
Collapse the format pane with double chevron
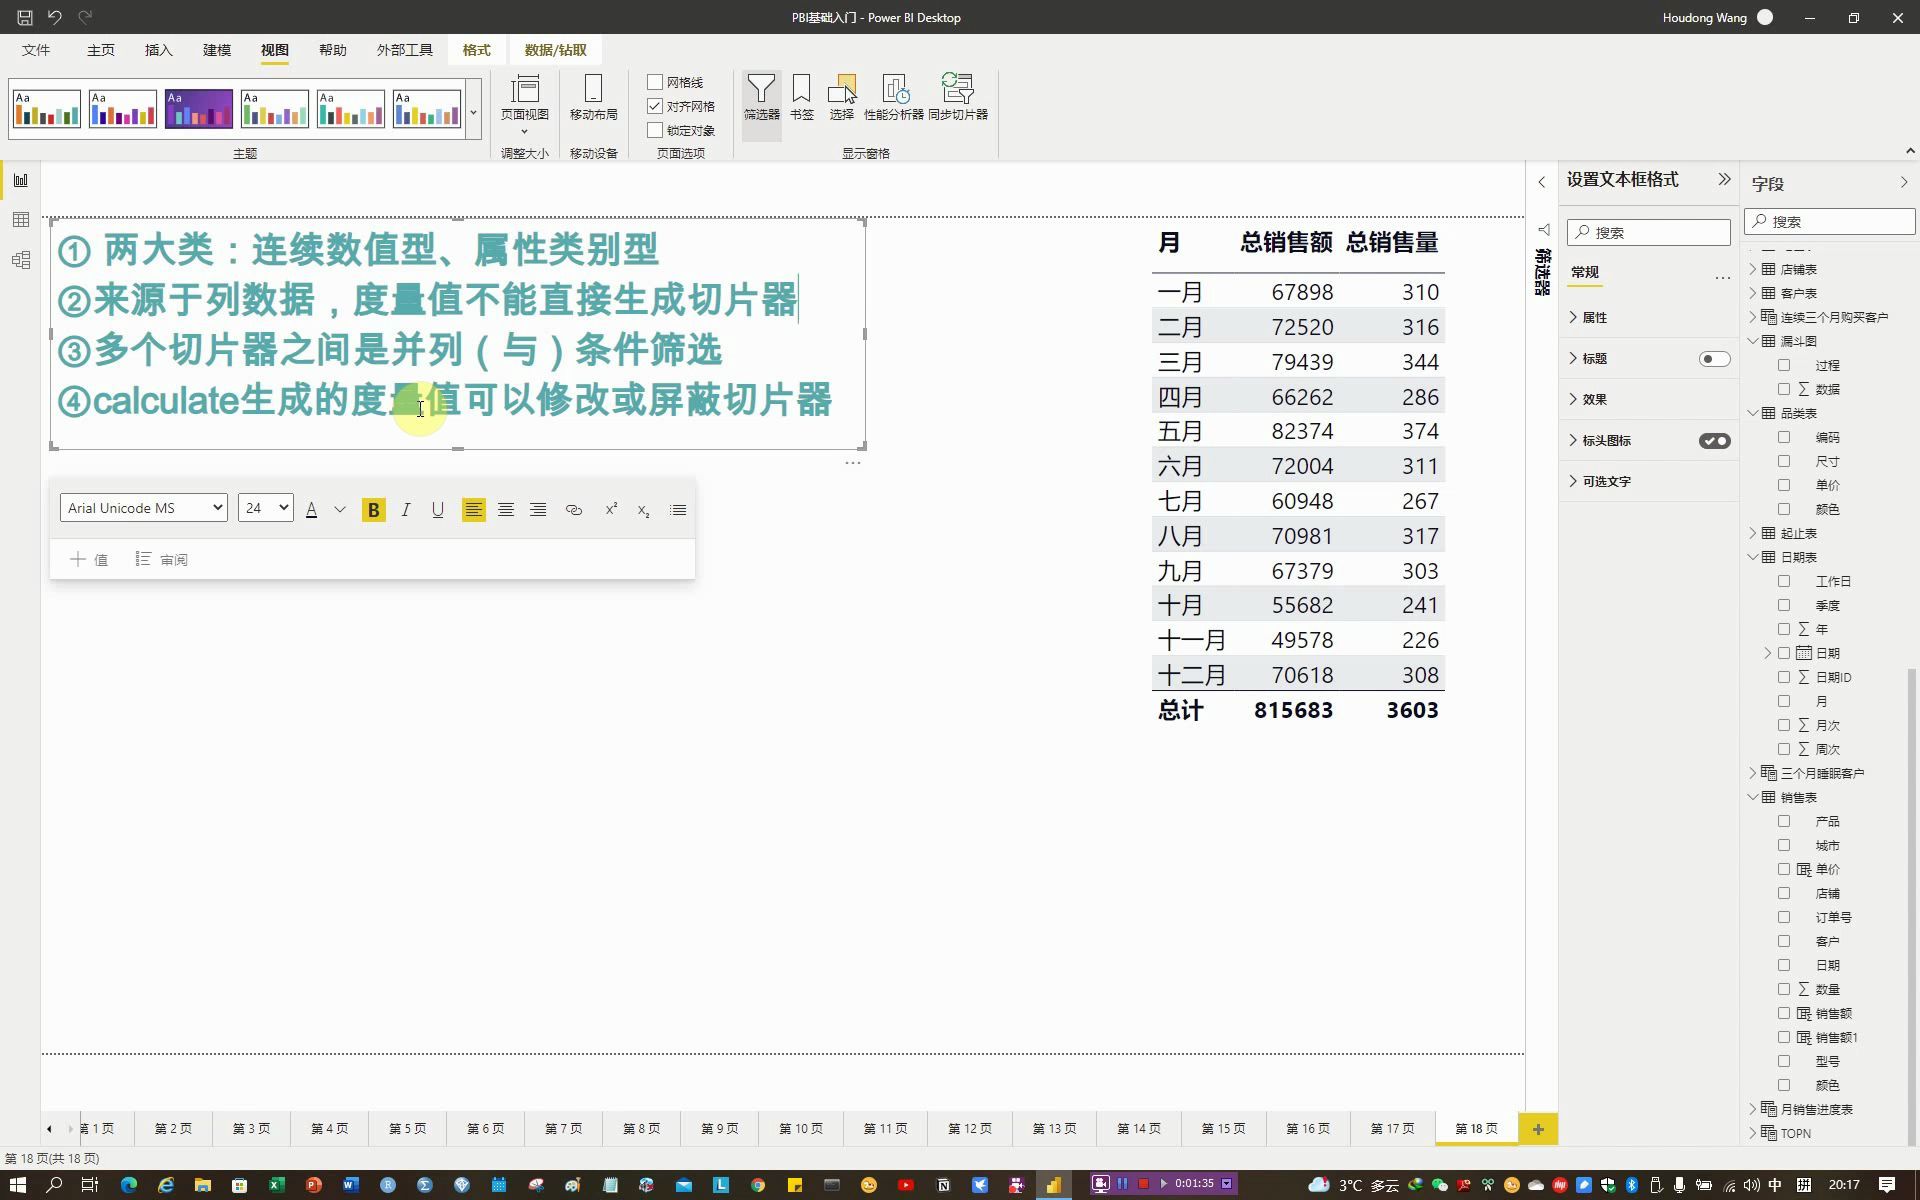(1724, 180)
